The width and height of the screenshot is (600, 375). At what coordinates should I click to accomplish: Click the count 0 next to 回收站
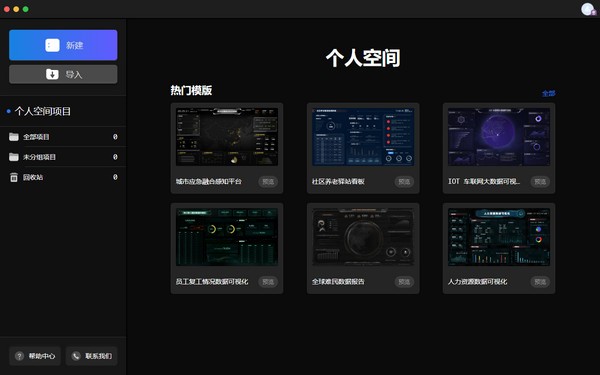tap(115, 177)
